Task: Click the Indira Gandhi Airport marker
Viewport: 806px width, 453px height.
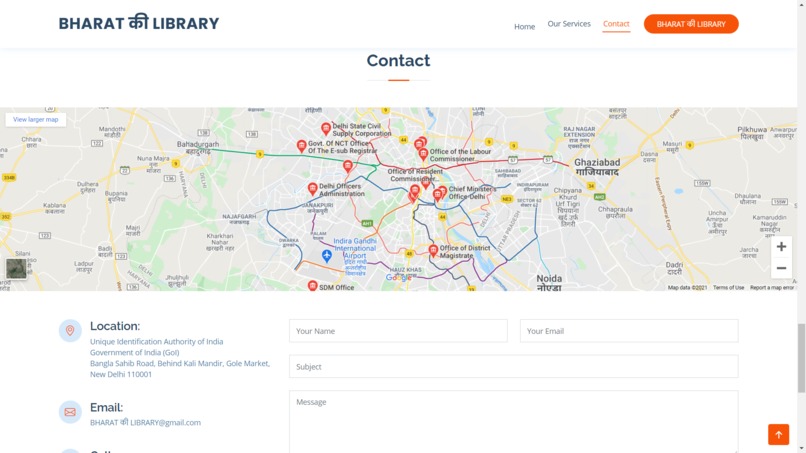Action: (x=326, y=255)
